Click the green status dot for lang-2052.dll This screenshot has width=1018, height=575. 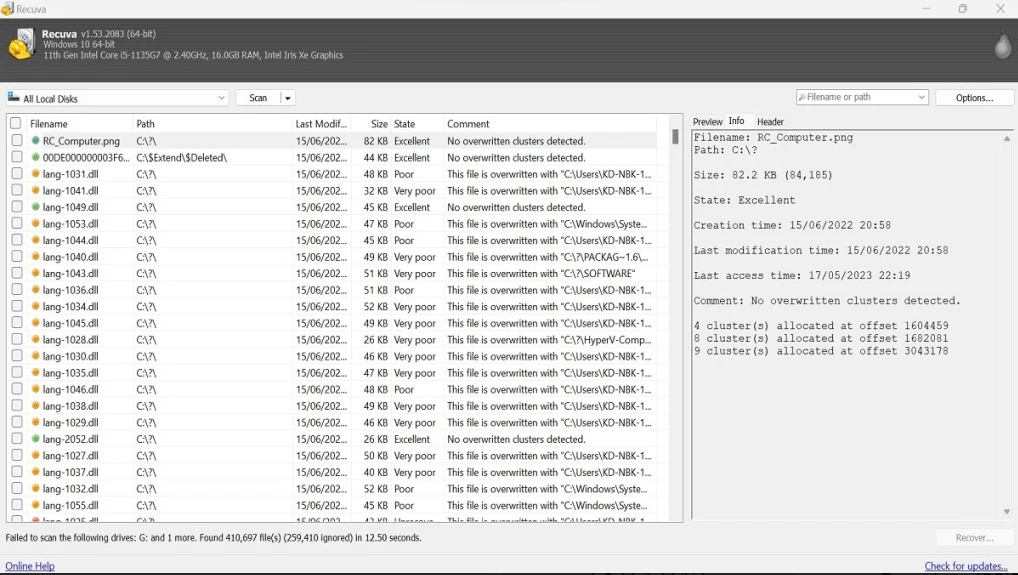point(36,439)
